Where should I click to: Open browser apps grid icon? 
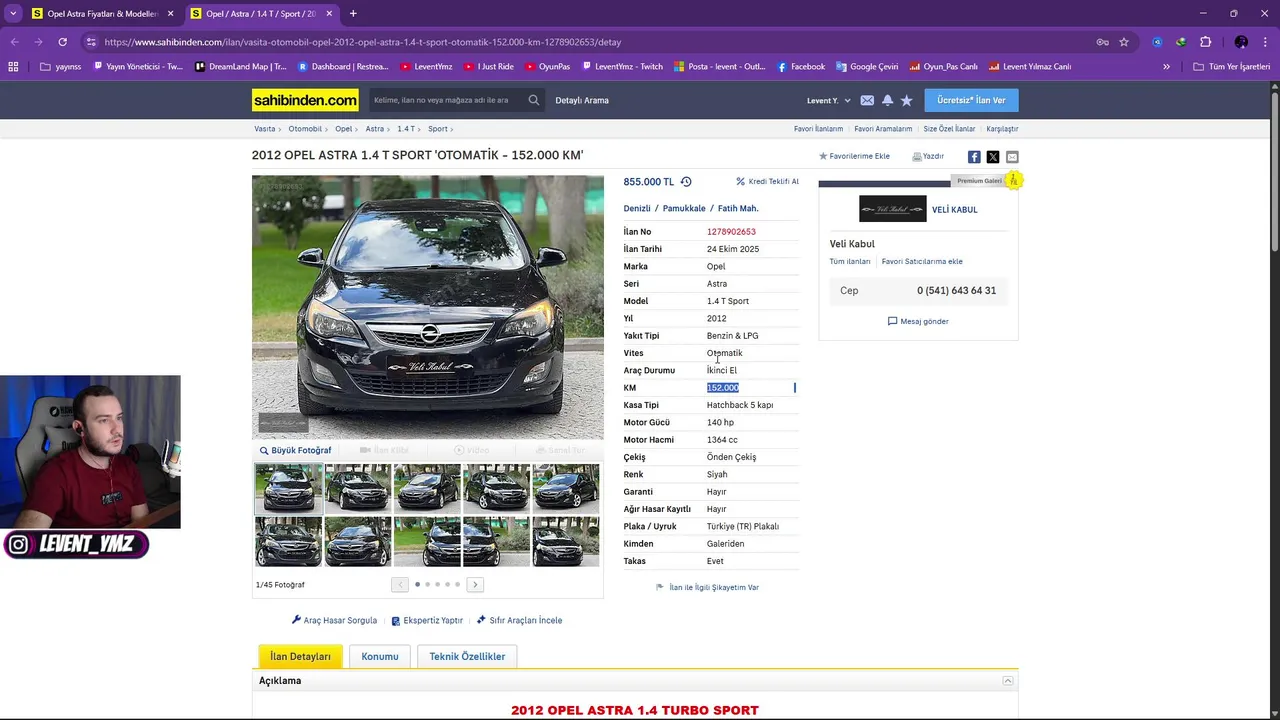click(x=13, y=67)
